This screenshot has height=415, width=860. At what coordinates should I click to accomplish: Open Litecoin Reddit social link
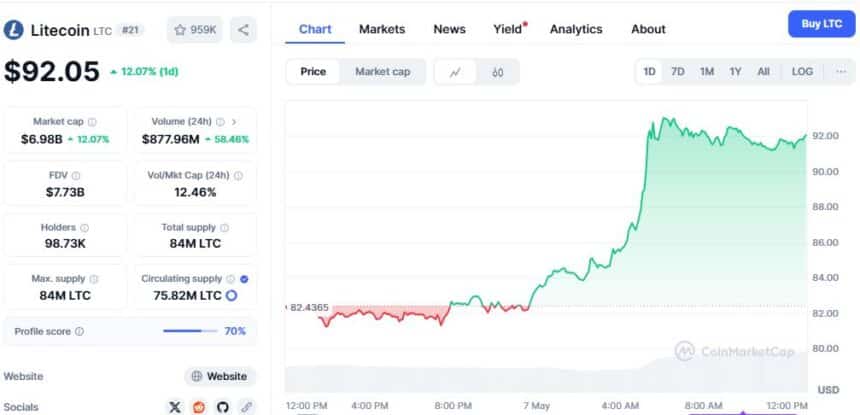(x=199, y=407)
